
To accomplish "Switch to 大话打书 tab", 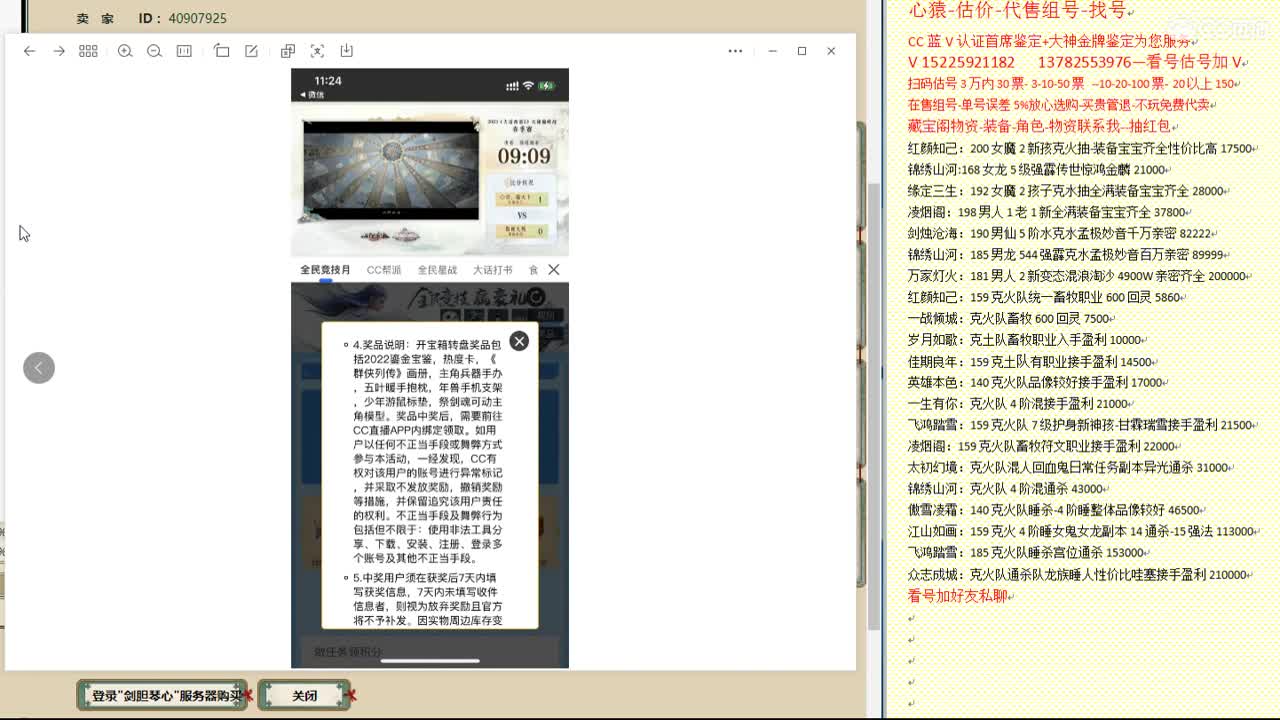I will 492,270.
